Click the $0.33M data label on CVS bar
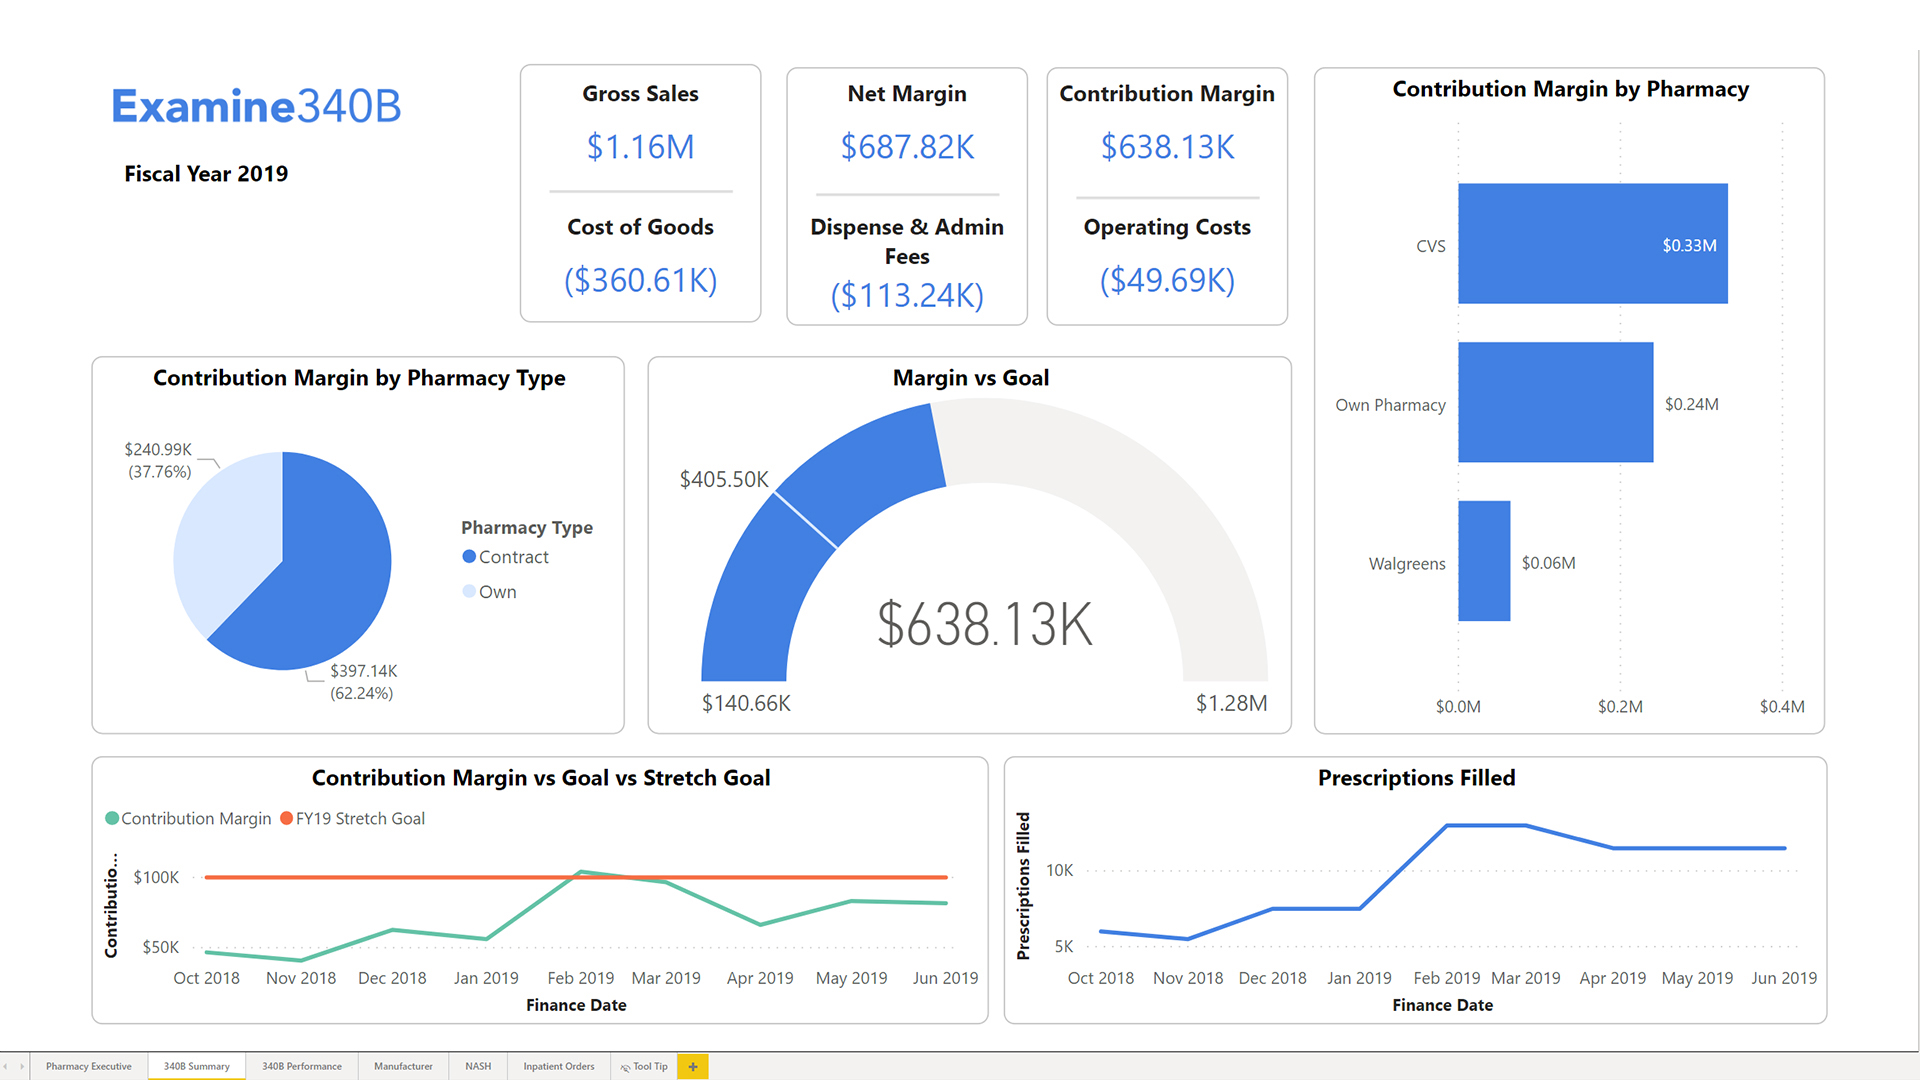1920x1080 pixels. click(1689, 245)
